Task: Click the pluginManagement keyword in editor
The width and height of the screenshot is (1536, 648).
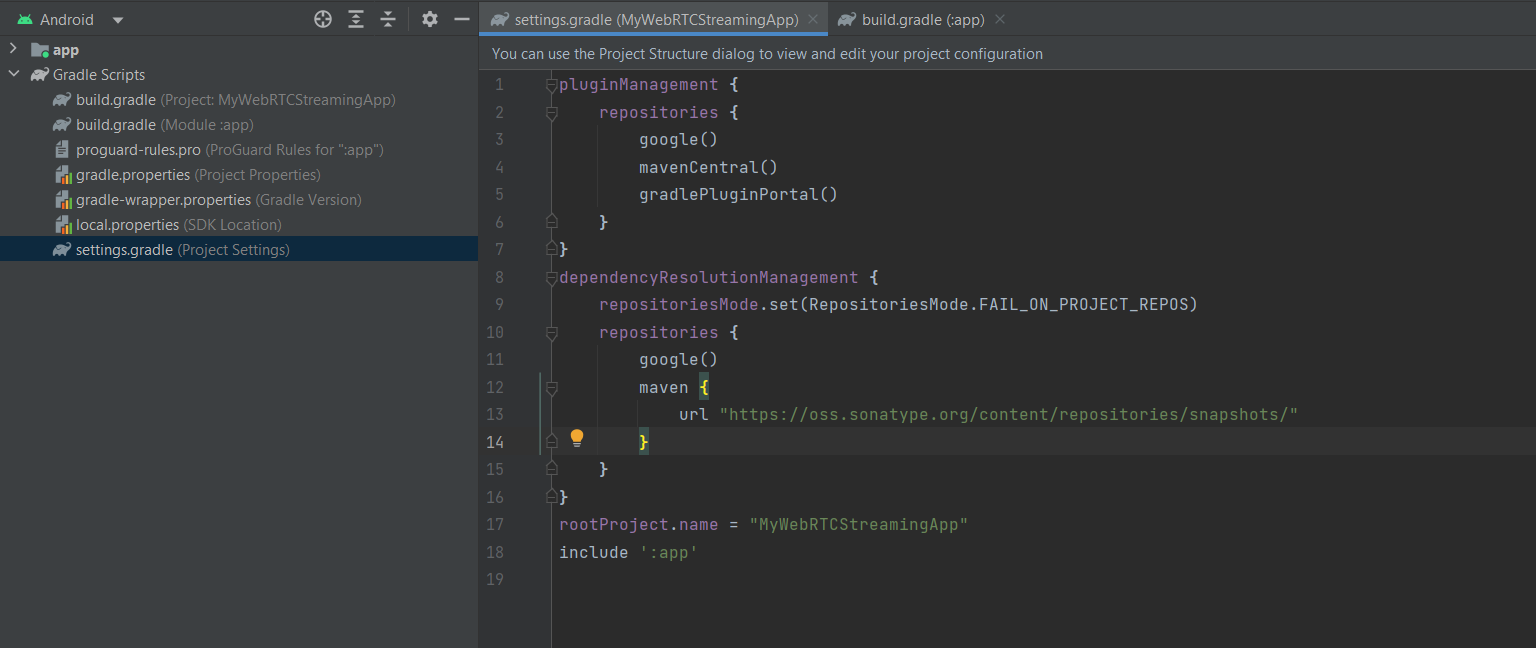Action: click(639, 85)
